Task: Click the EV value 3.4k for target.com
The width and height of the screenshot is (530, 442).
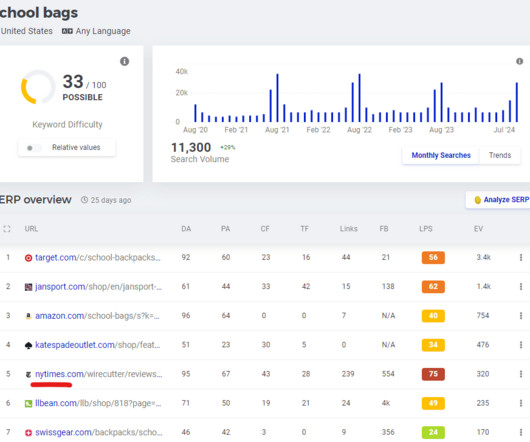Action: tap(483, 257)
